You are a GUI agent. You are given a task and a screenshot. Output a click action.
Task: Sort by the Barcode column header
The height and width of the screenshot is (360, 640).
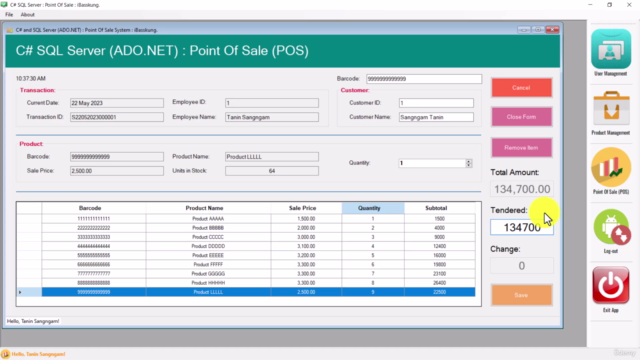[x=93, y=208]
